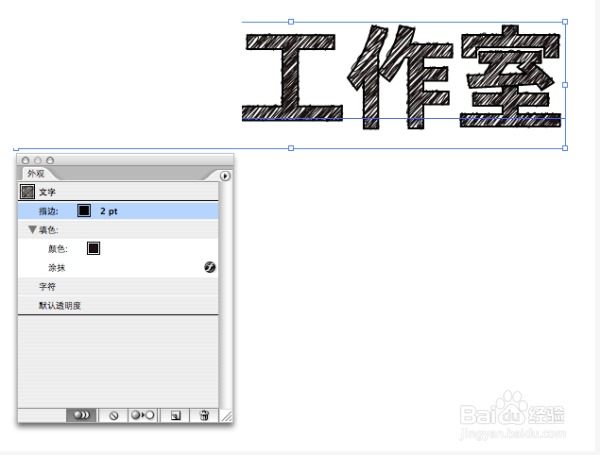Viewport: 600px width, 455px height.
Task: Select the 字符 characters row
Action: coord(118,287)
